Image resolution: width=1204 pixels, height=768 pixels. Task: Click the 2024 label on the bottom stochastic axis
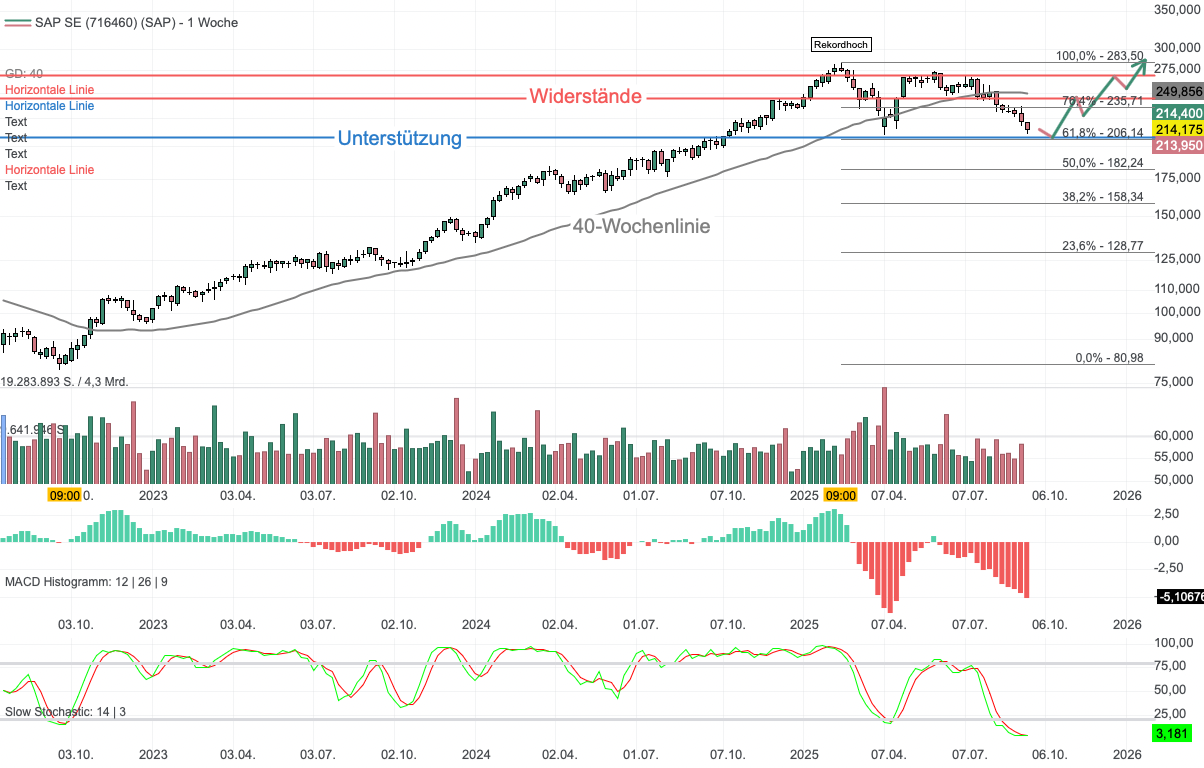[476, 755]
